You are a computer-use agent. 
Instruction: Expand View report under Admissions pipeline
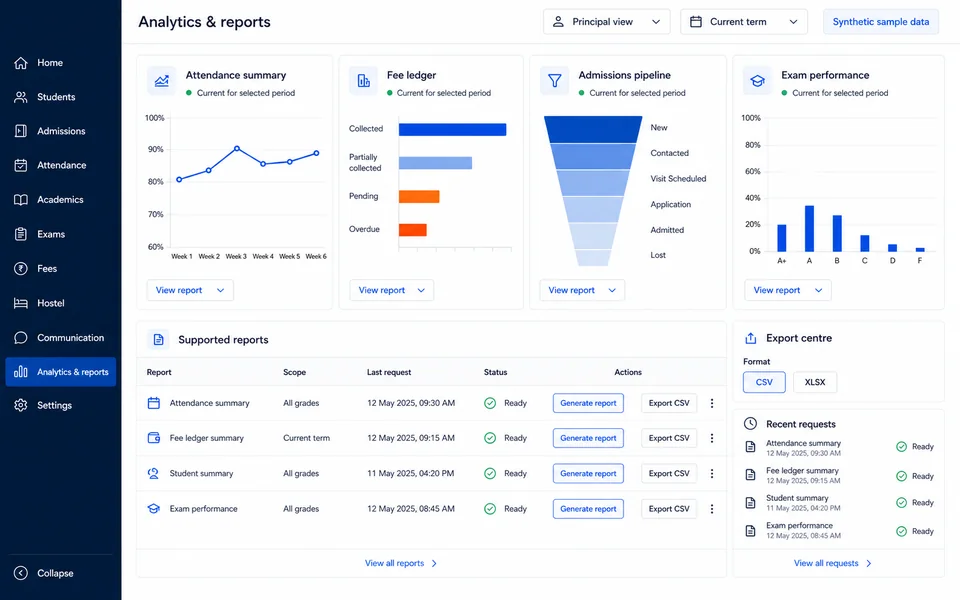(582, 290)
